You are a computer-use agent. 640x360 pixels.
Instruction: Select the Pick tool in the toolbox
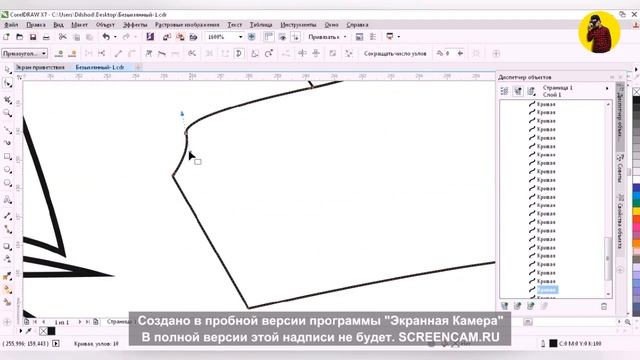(x=7, y=70)
